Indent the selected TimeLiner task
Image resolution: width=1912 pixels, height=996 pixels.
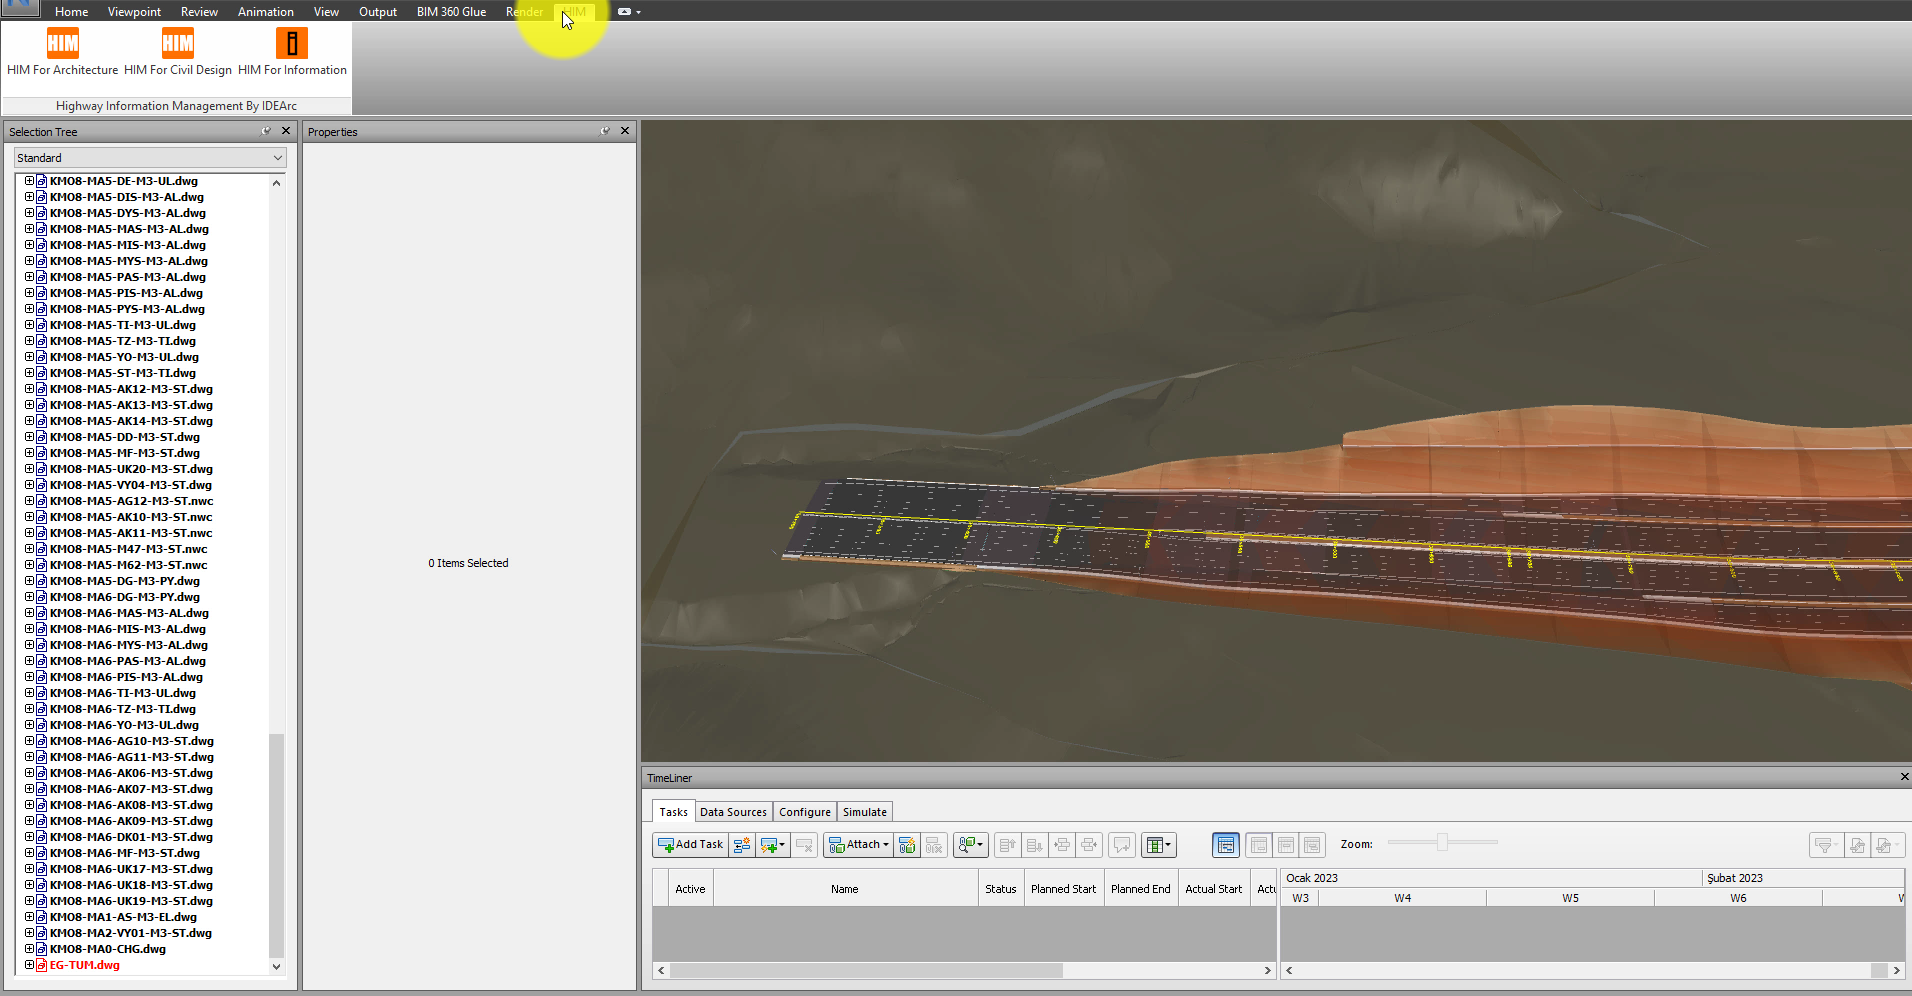1062,845
